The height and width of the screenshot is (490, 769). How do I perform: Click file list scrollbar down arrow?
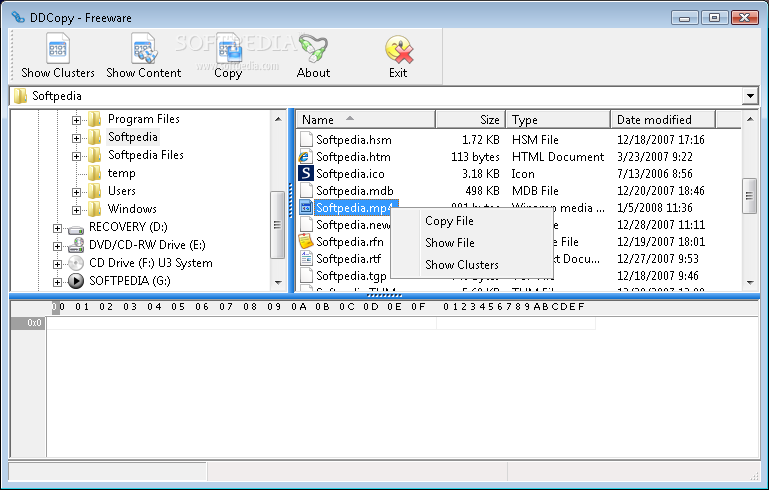click(750, 282)
